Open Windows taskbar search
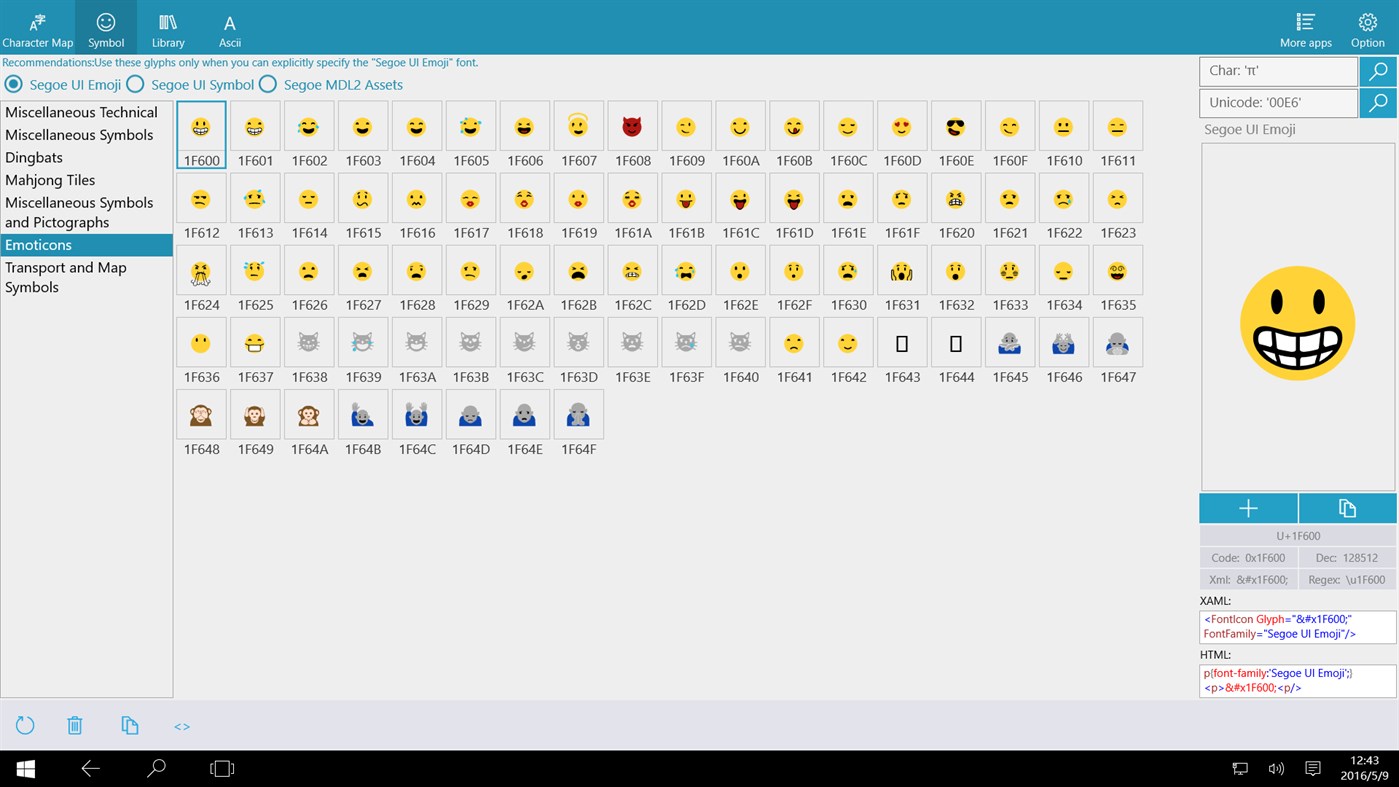1399x787 pixels. tap(156, 768)
